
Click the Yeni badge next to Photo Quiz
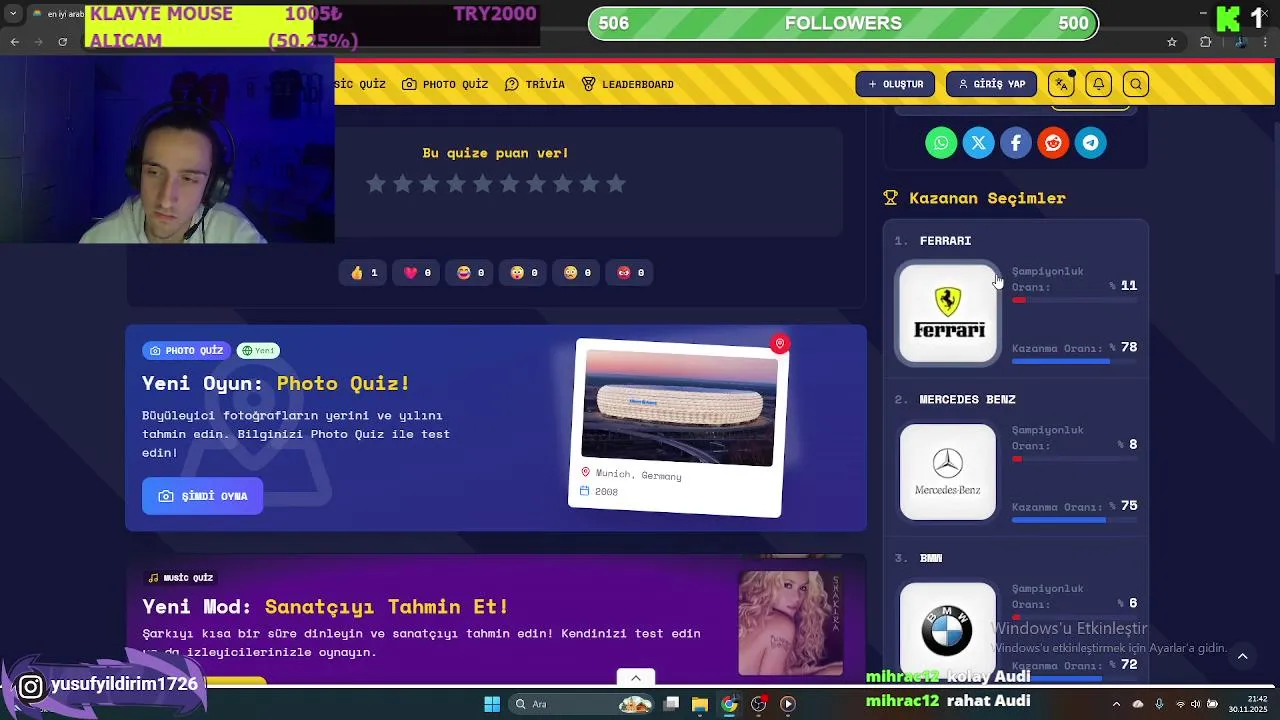click(258, 351)
